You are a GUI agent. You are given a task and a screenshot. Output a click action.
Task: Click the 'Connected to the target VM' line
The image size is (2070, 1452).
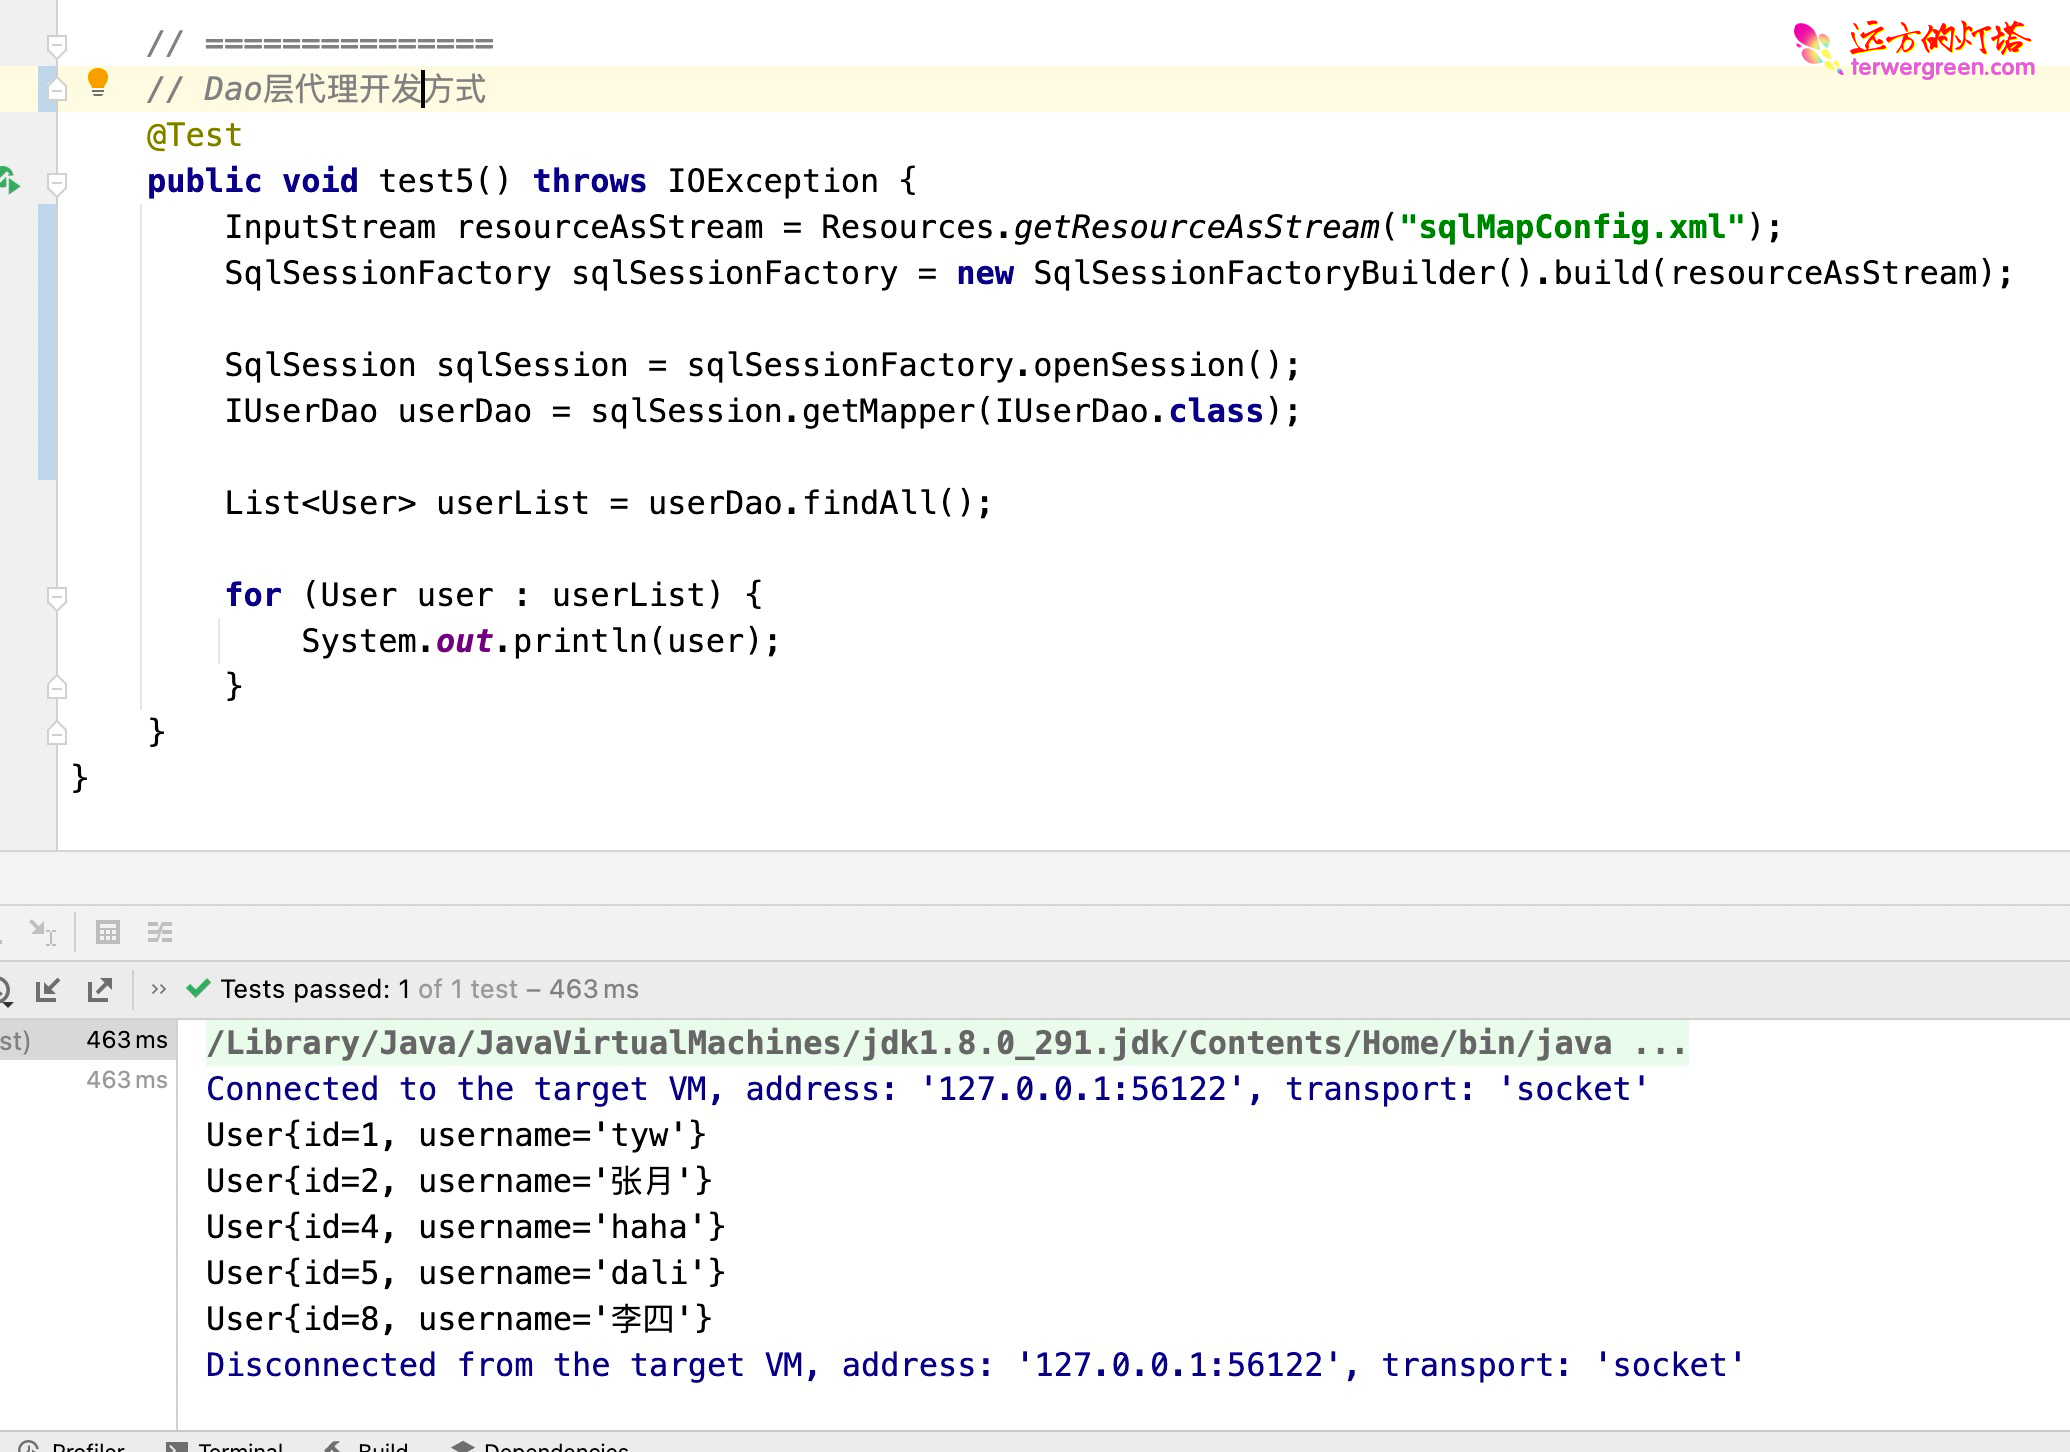[x=927, y=1089]
